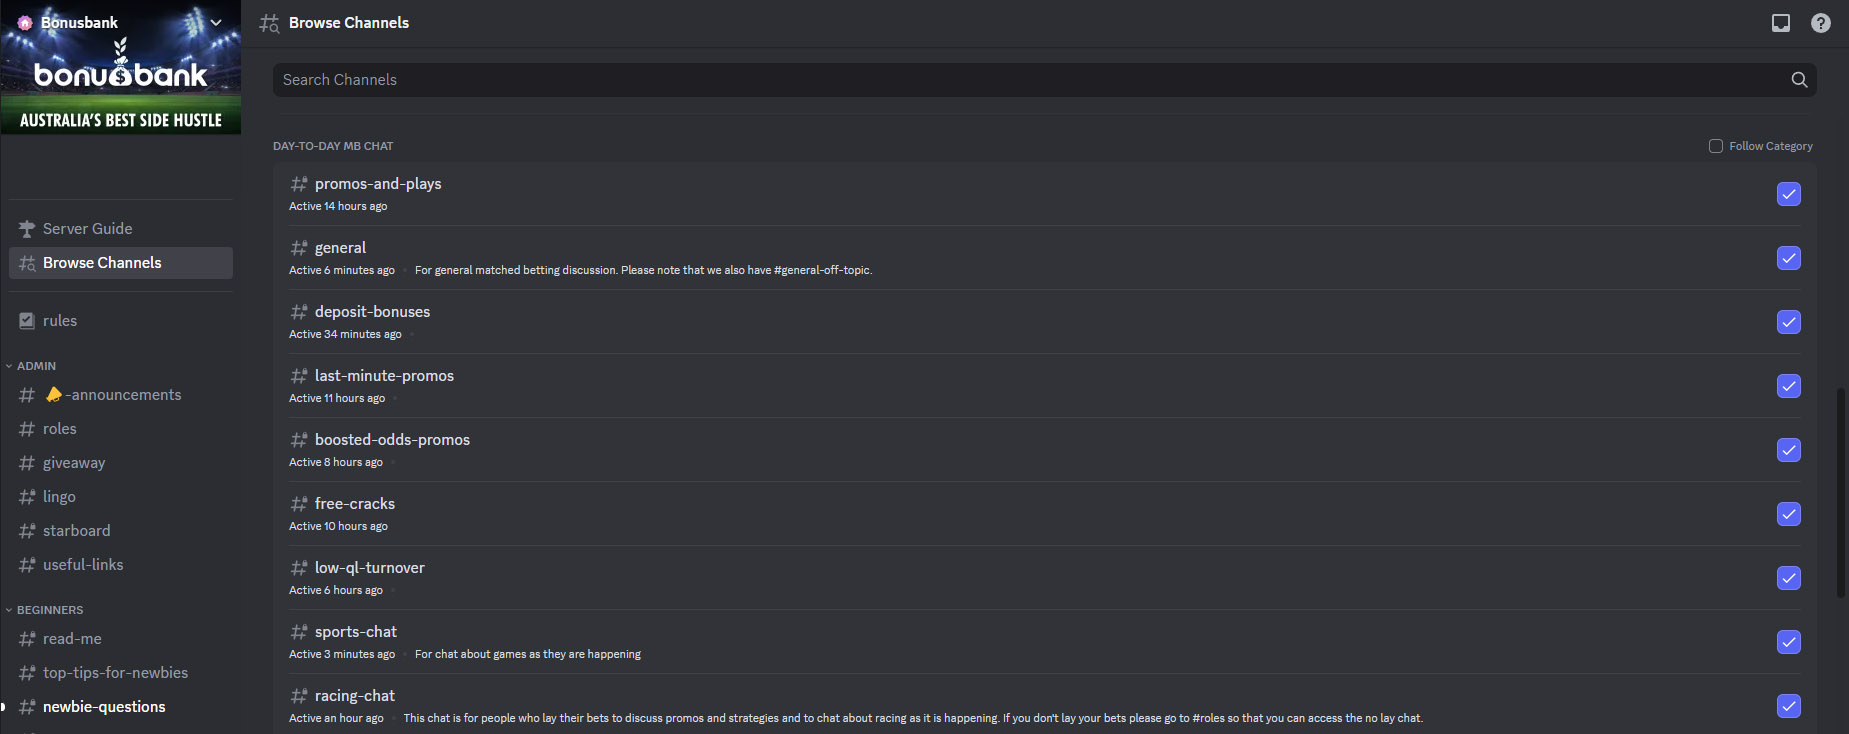Collapse the BEGINNERS category
The width and height of the screenshot is (1849, 734).
coord(45,609)
